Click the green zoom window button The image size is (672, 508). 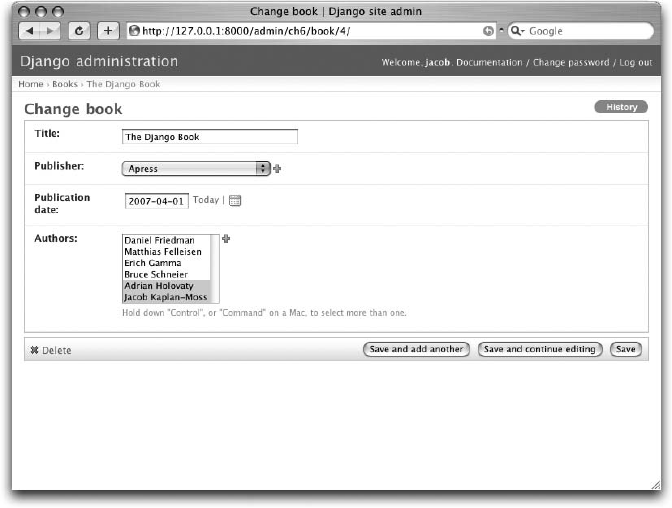point(57,12)
